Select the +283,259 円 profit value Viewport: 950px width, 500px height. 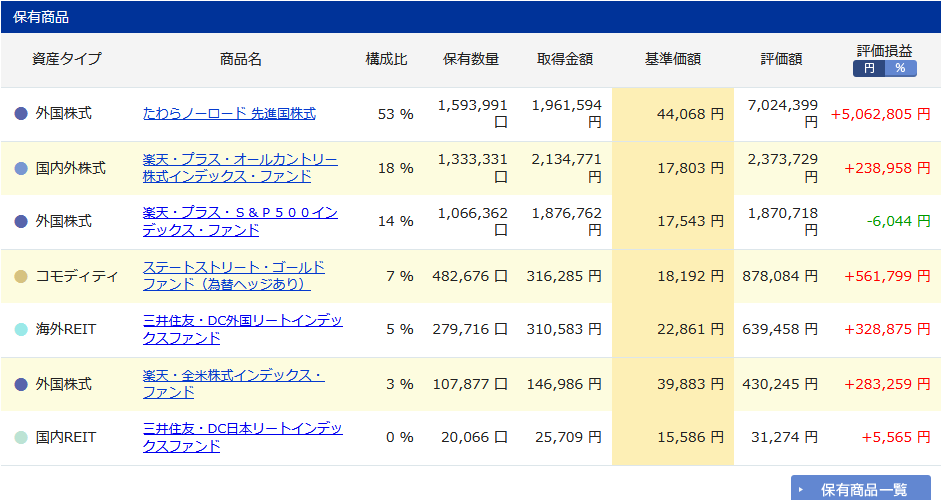(x=887, y=384)
